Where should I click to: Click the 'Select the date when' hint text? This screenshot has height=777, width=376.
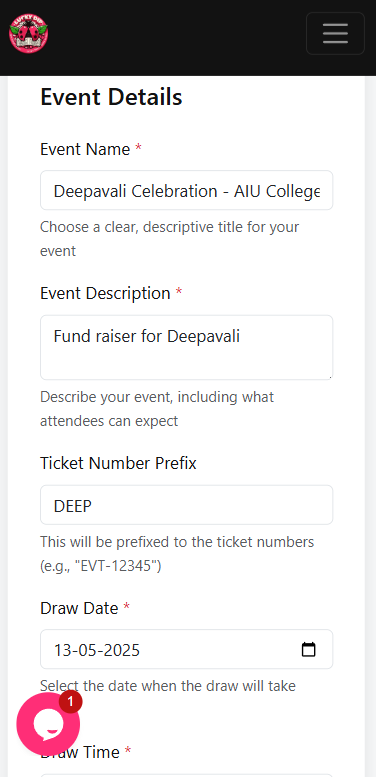(168, 686)
